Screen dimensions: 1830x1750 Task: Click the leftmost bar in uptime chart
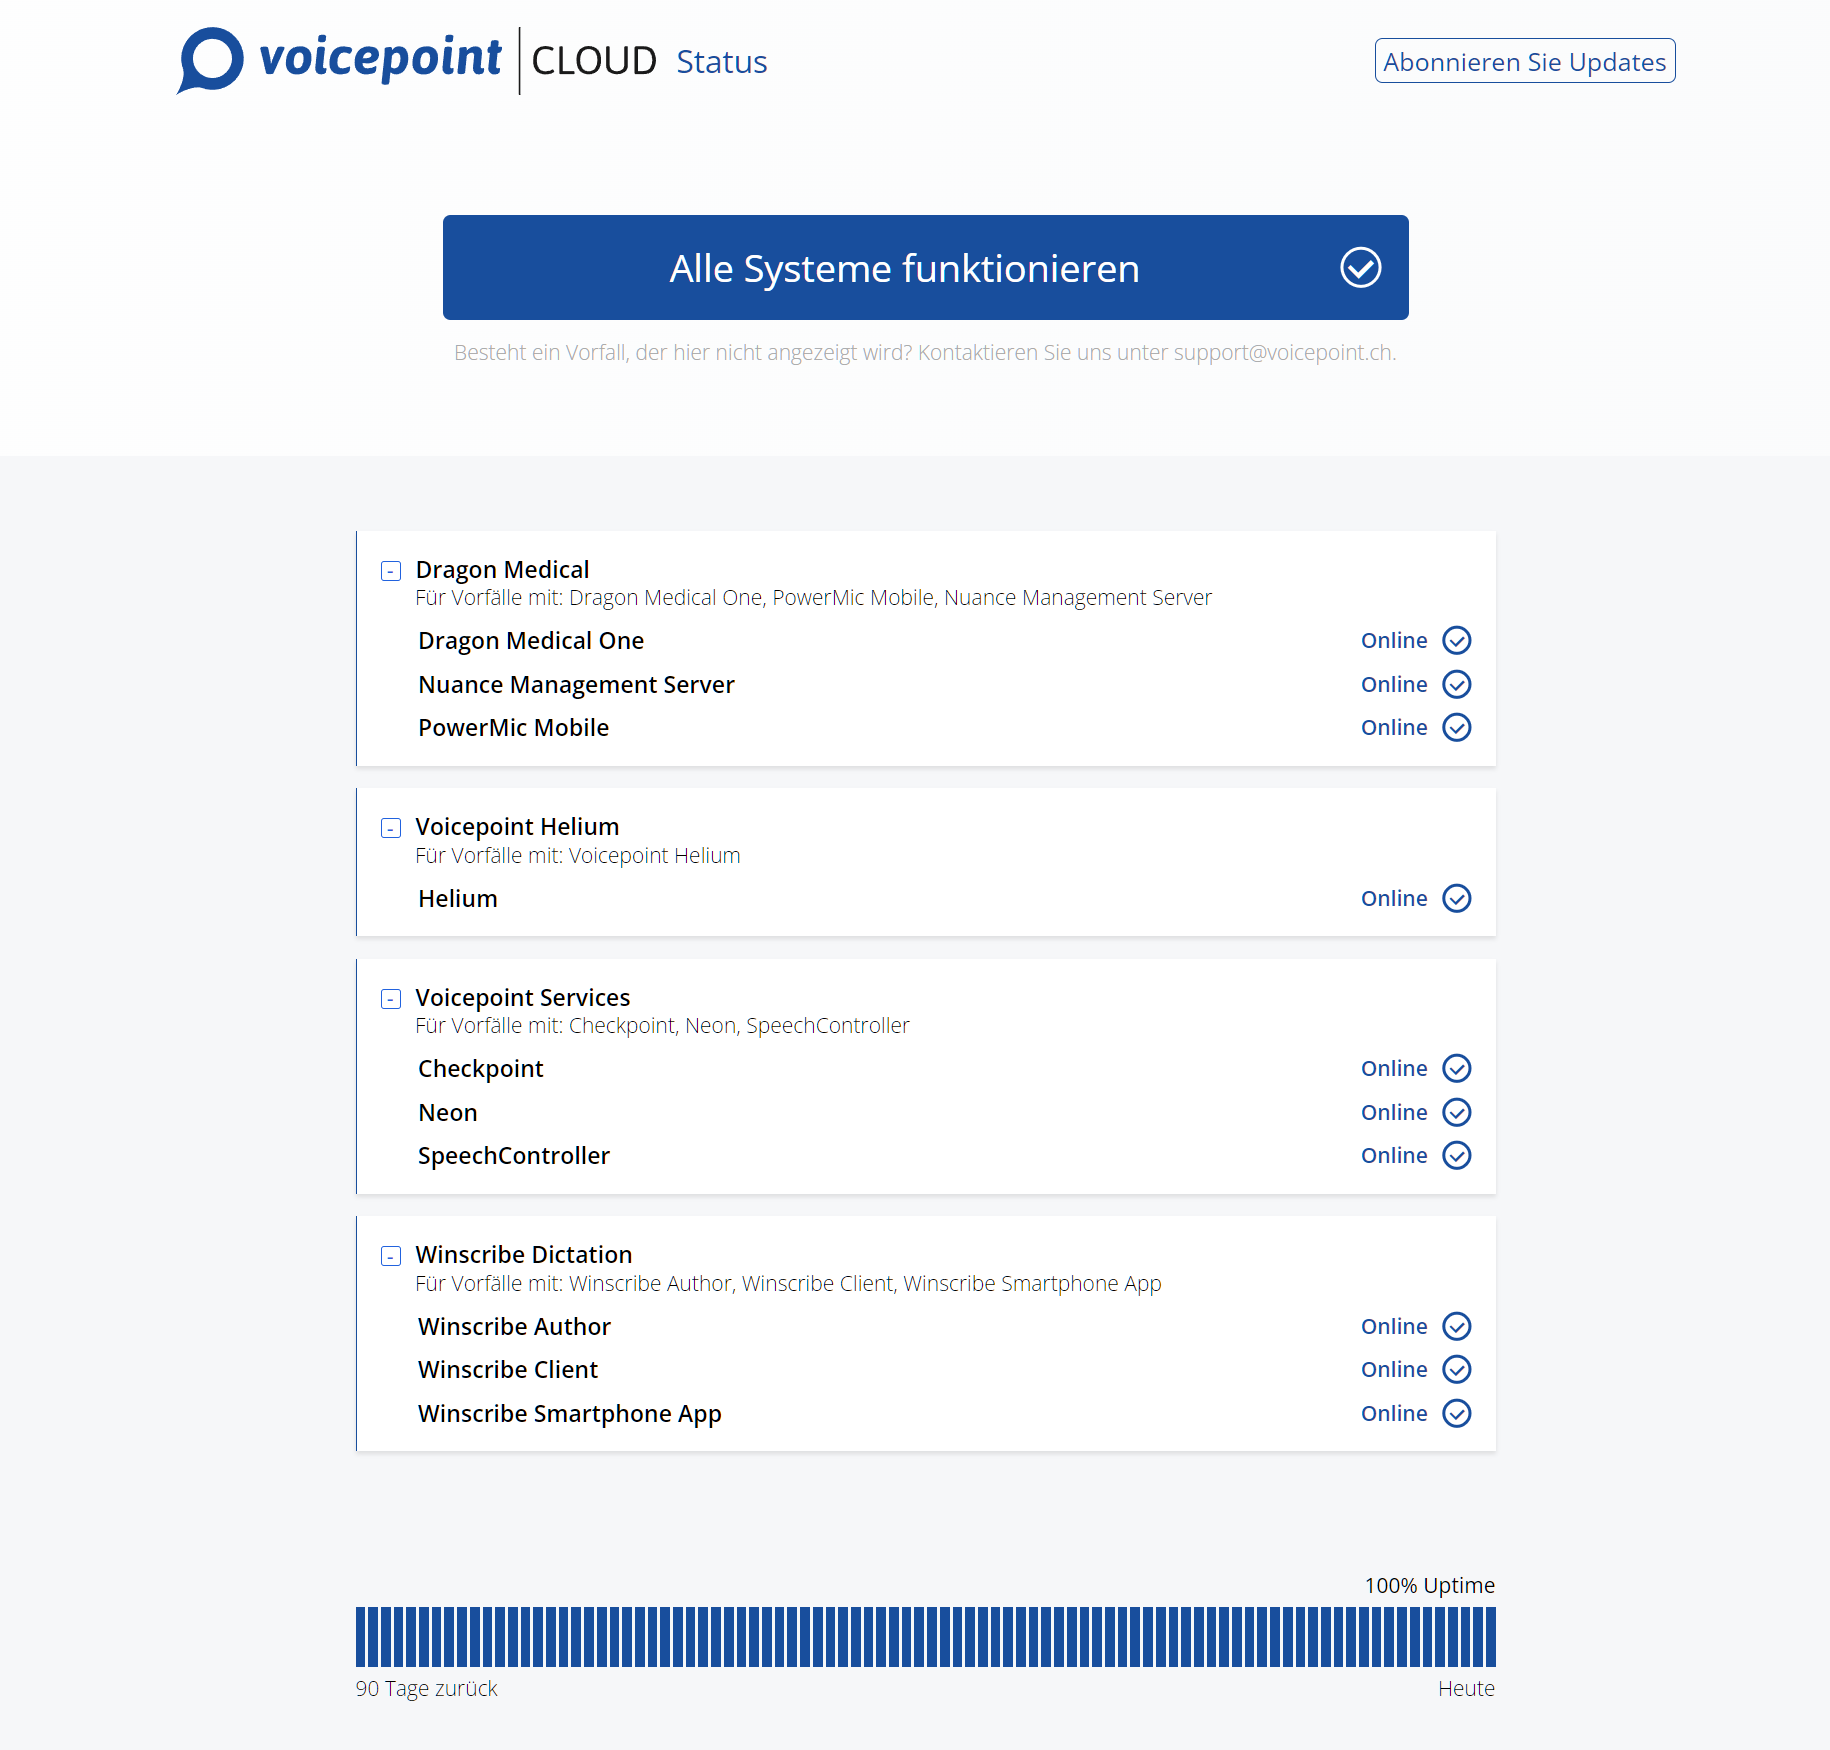coord(361,1637)
